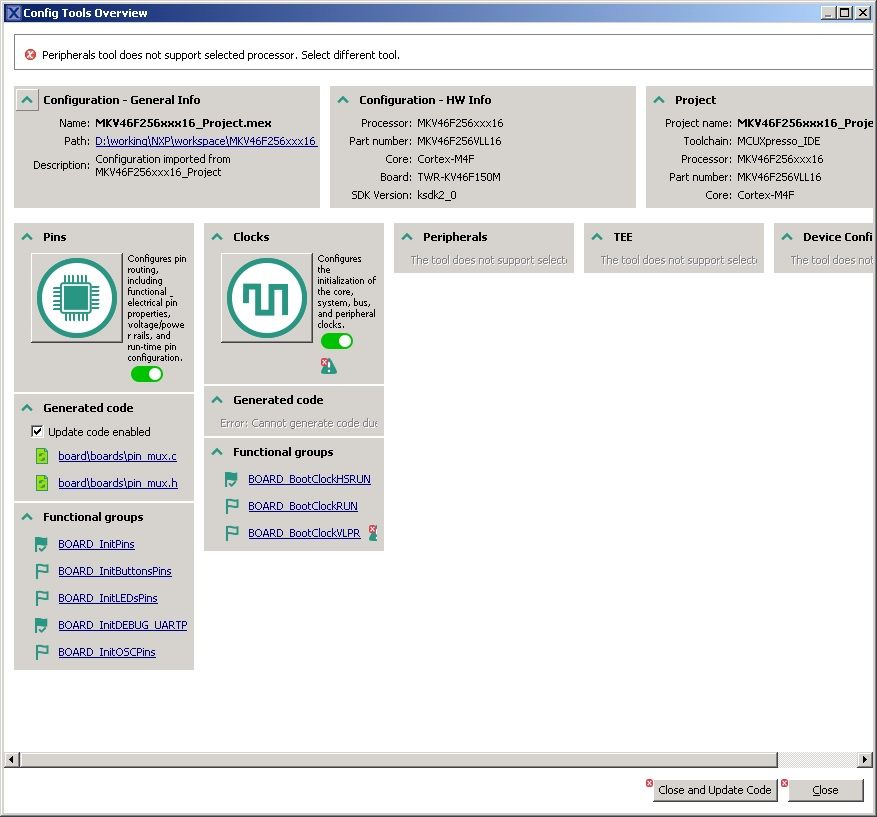Viewport: 877px width, 817px height.
Task: Click flag icon beside BOARD_InitLEDsPins
Action: click(41, 598)
